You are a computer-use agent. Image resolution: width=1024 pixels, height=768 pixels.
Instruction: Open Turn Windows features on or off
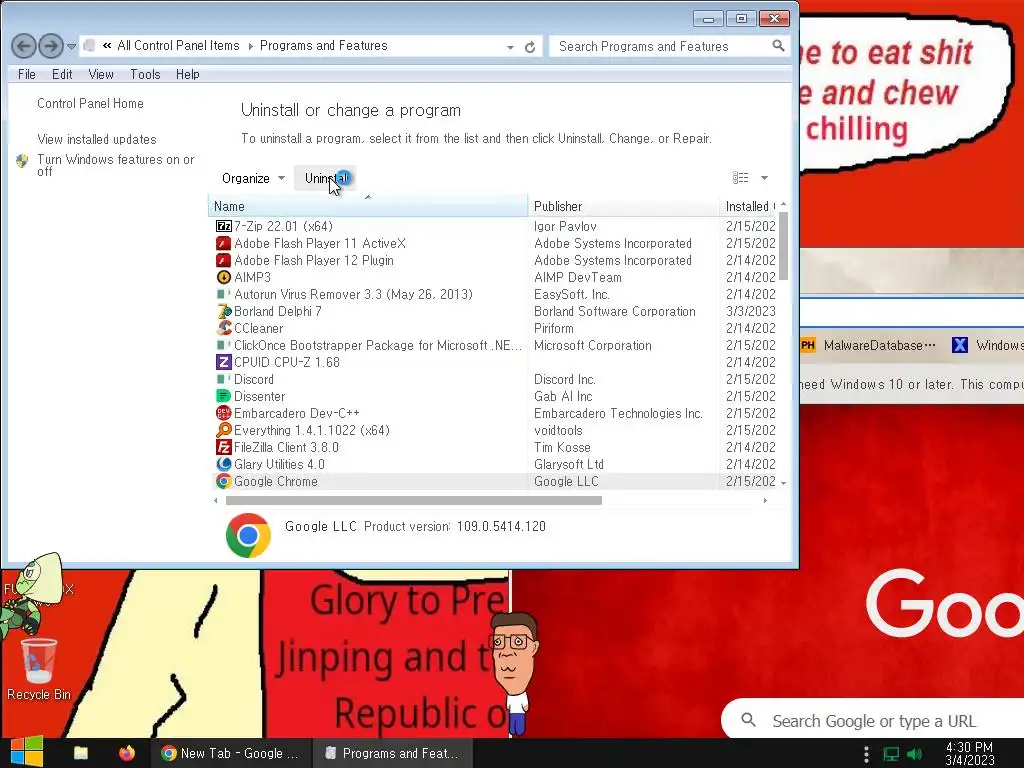click(x=116, y=165)
